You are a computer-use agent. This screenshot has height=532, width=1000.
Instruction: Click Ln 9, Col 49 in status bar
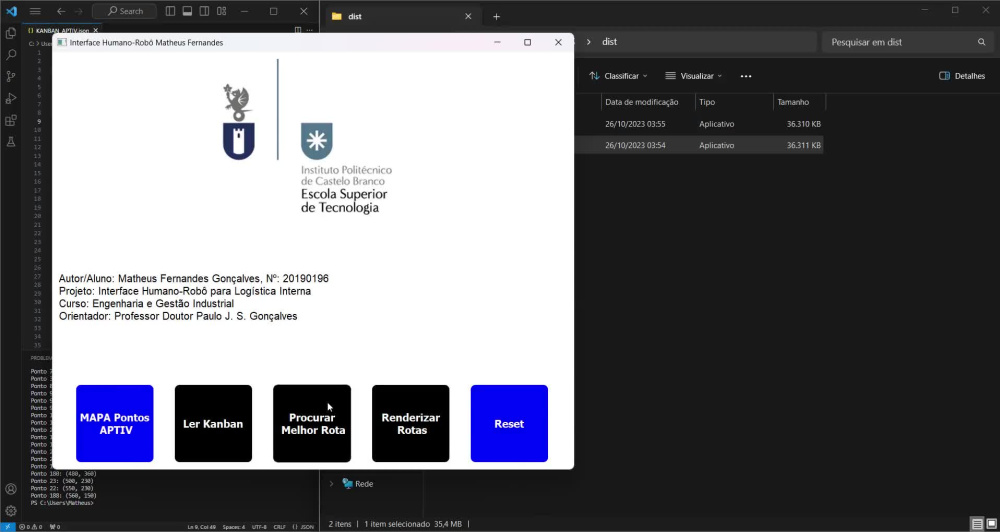coord(201,527)
